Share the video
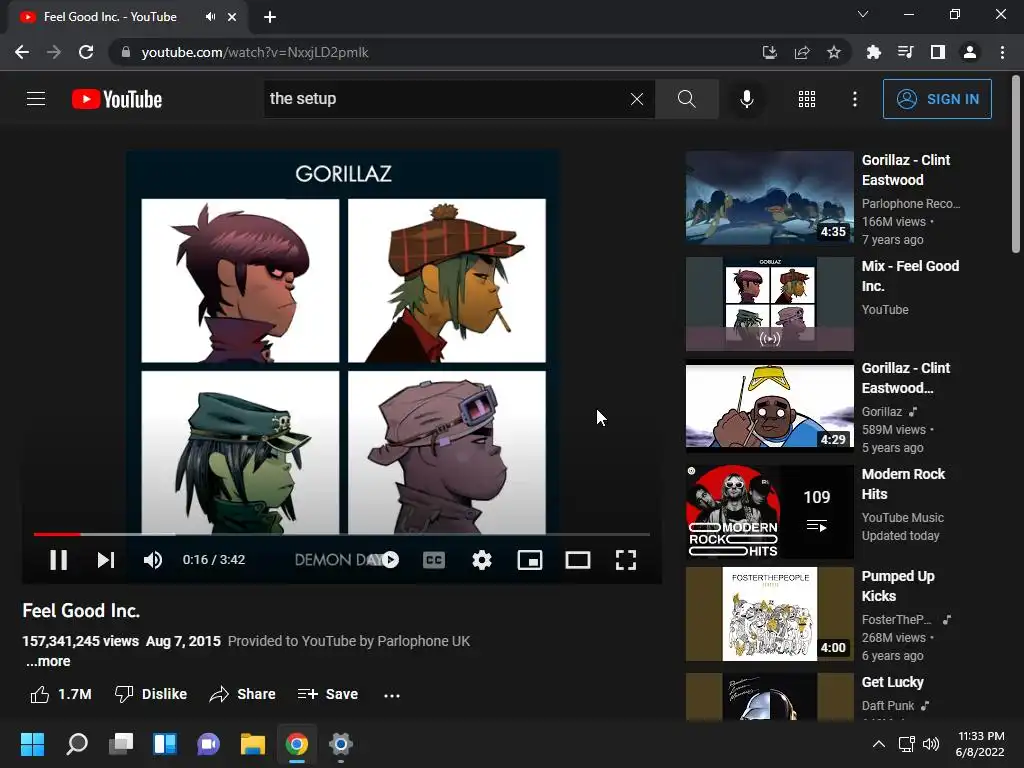Screen dimensions: 1024x768 pyautogui.click(x=242, y=694)
